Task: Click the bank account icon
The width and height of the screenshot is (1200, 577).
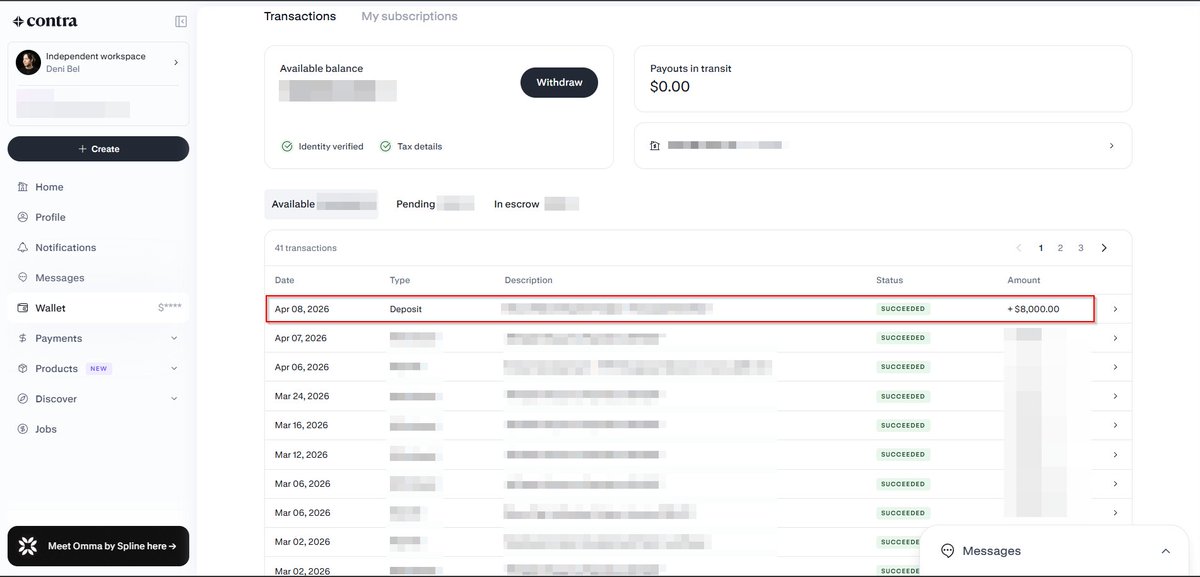Action: coord(655,146)
